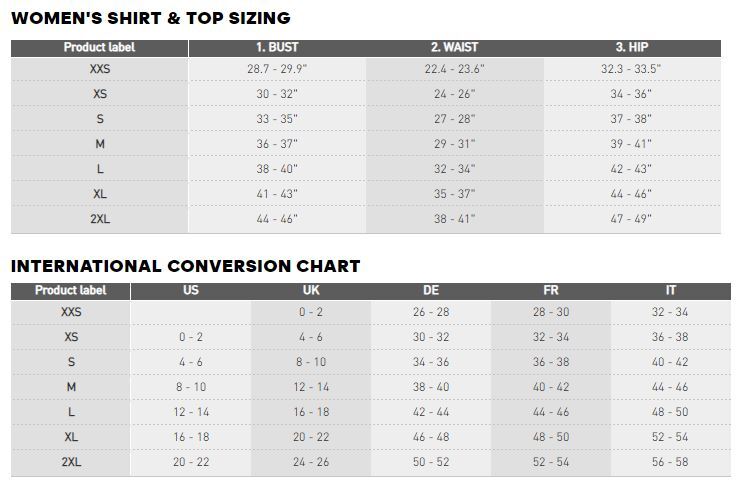Click the 3. HIP column header
Screen dimensions: 744x488
pos(632,47)
